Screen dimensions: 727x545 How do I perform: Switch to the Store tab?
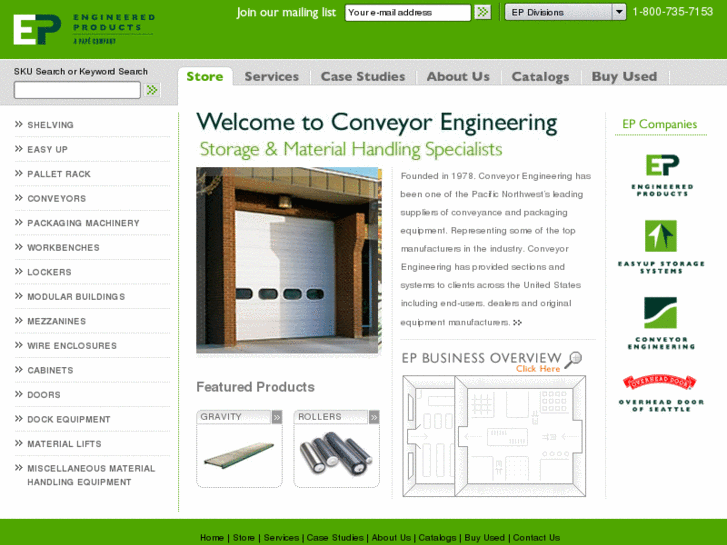[204, 77]
